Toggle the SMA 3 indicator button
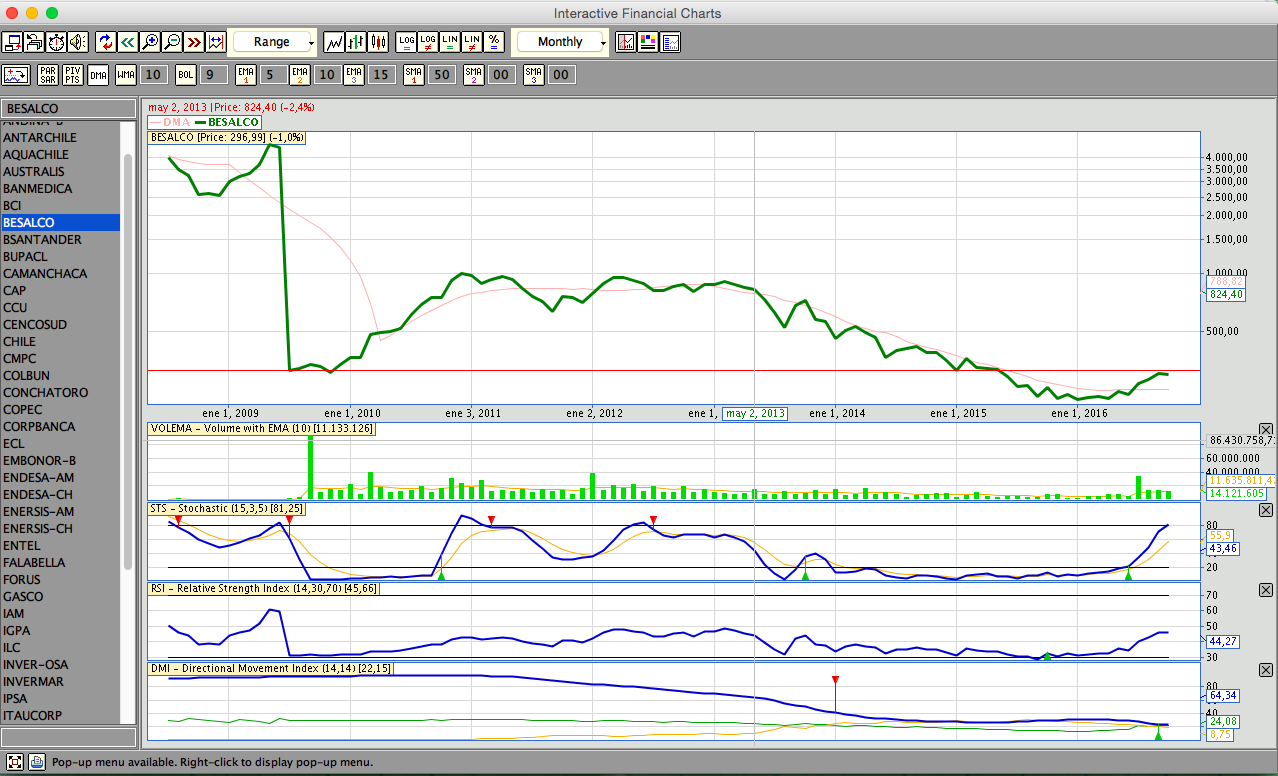1278x776 pixels. coord(534,75)
